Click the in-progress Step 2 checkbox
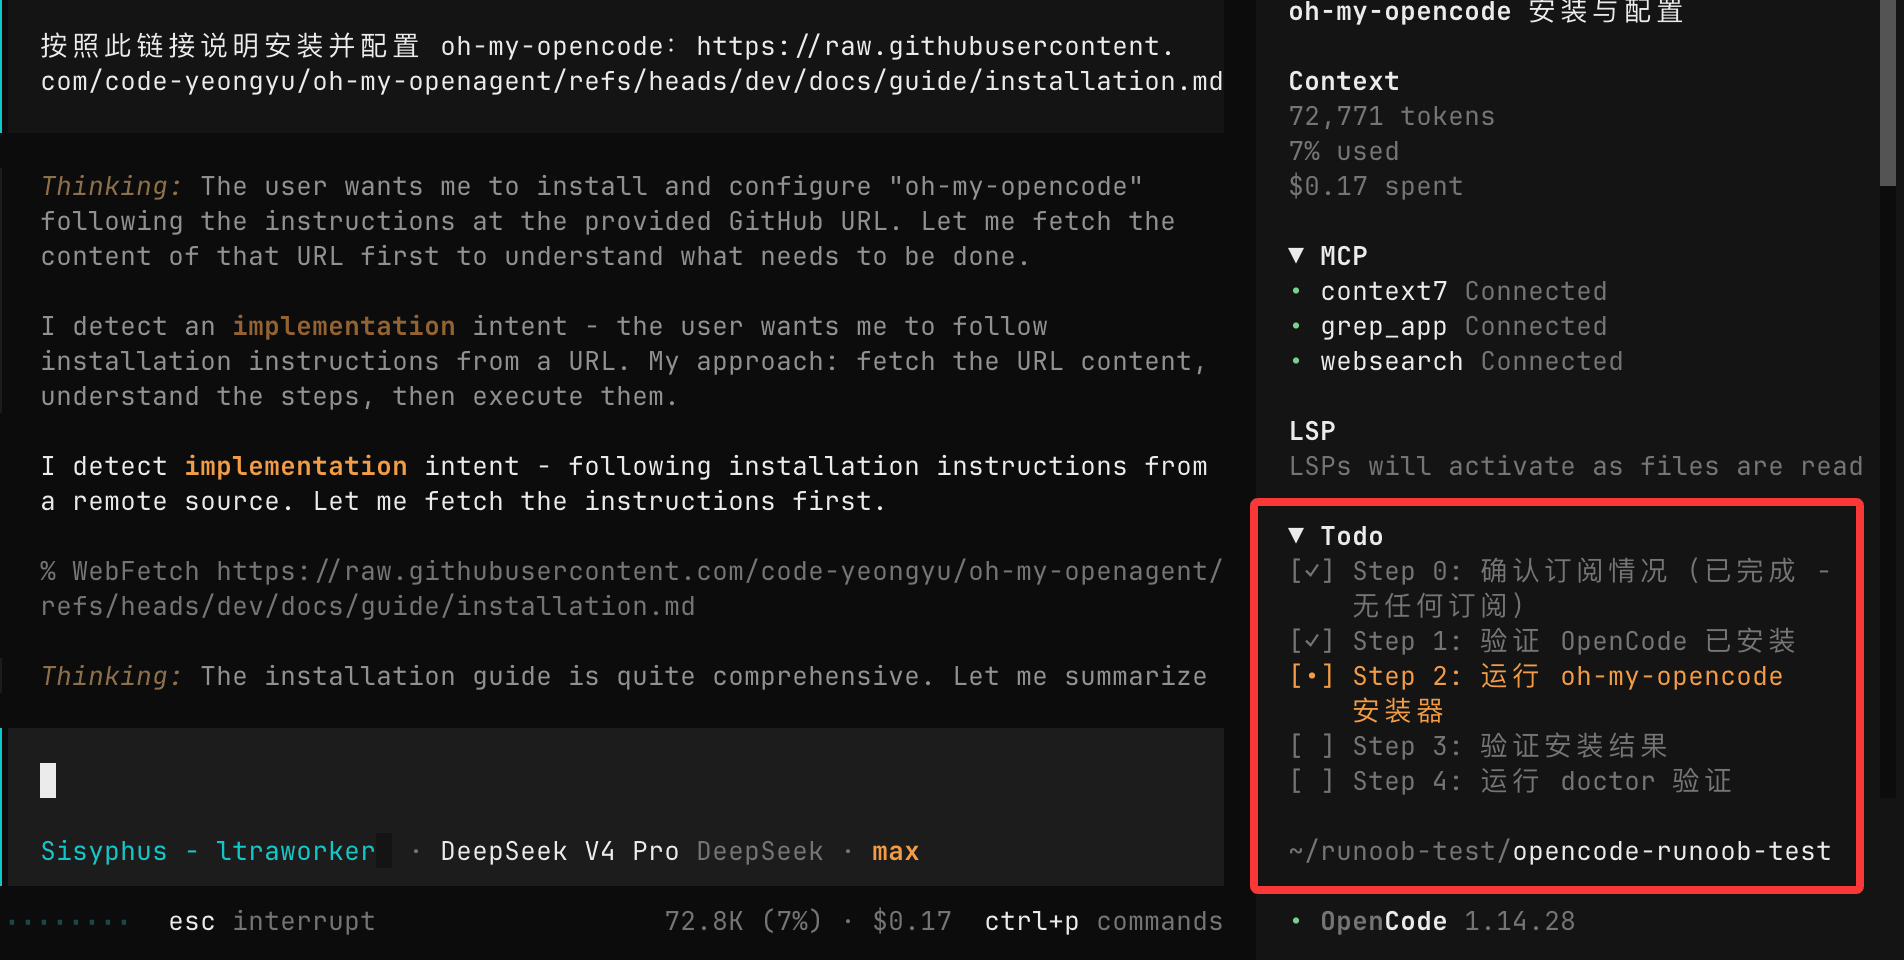1904x960 pixels. pos(1311,676)
